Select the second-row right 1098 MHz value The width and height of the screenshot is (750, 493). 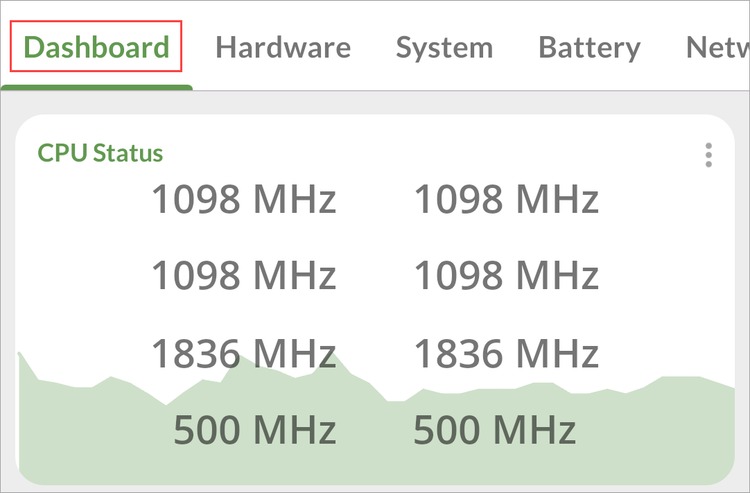click(x=507, y=275)
